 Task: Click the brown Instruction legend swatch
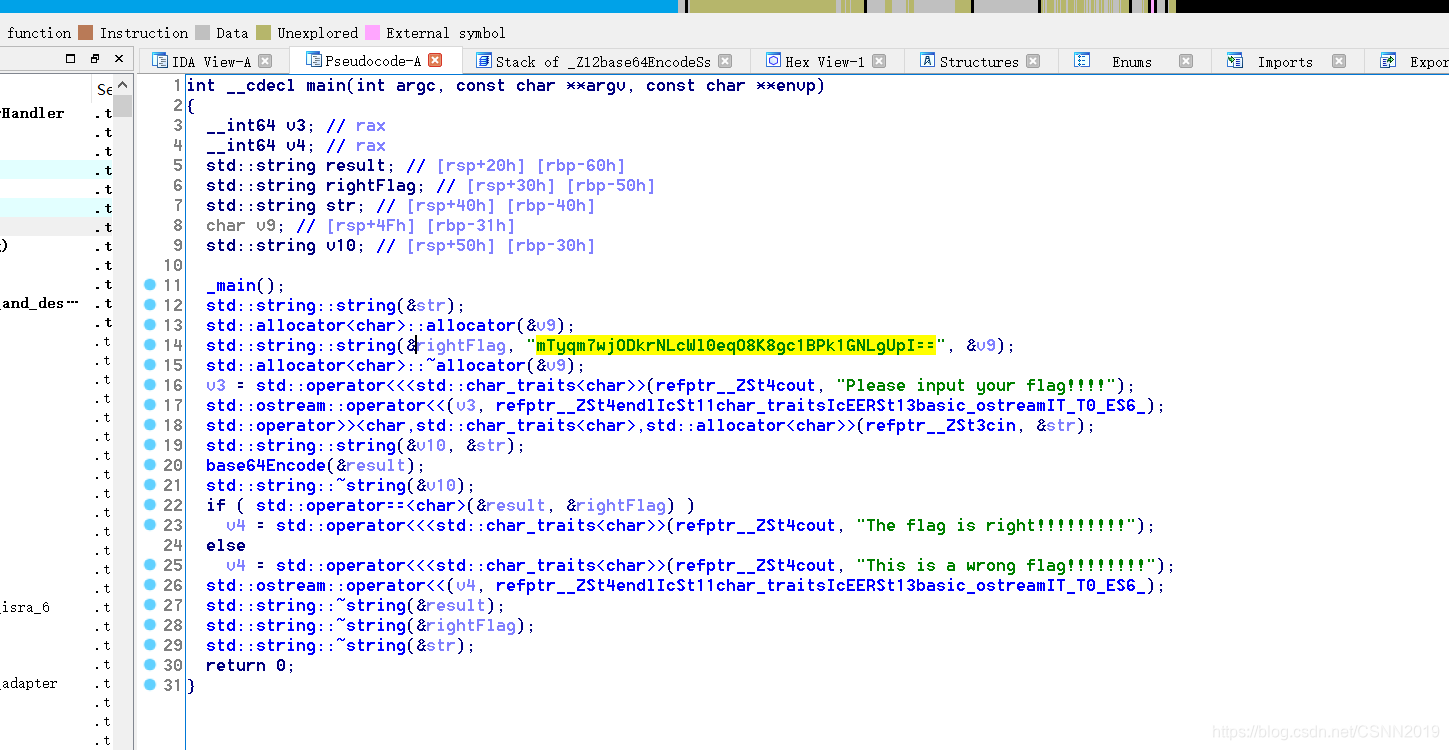[86, 33]
